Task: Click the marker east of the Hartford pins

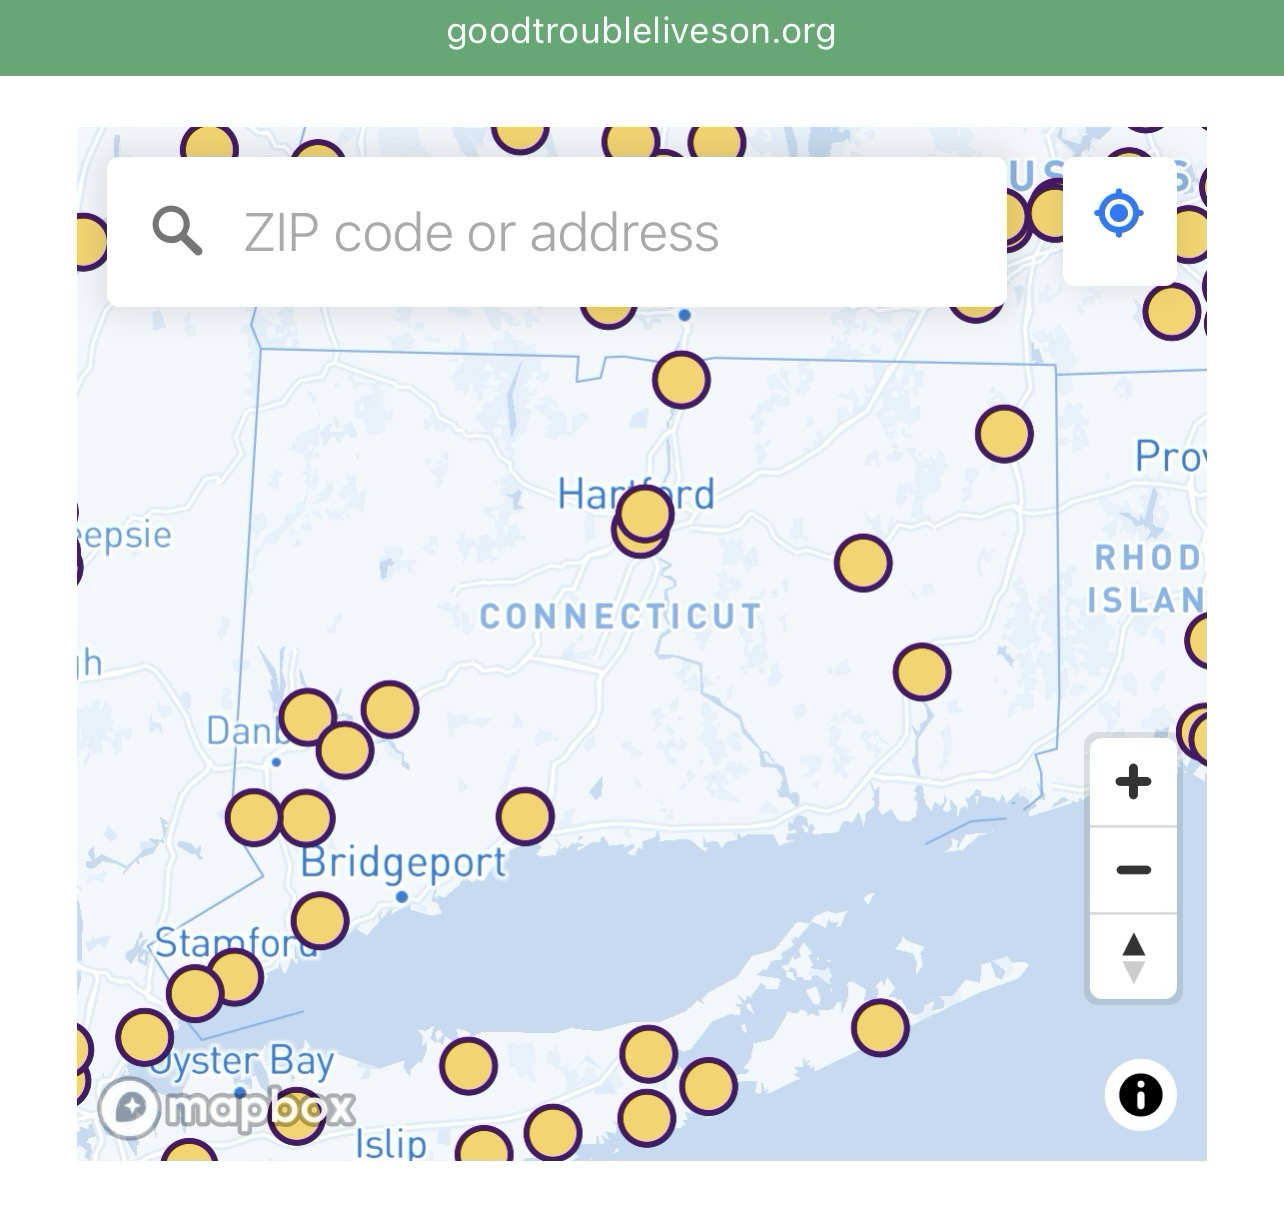Action: 863,563
